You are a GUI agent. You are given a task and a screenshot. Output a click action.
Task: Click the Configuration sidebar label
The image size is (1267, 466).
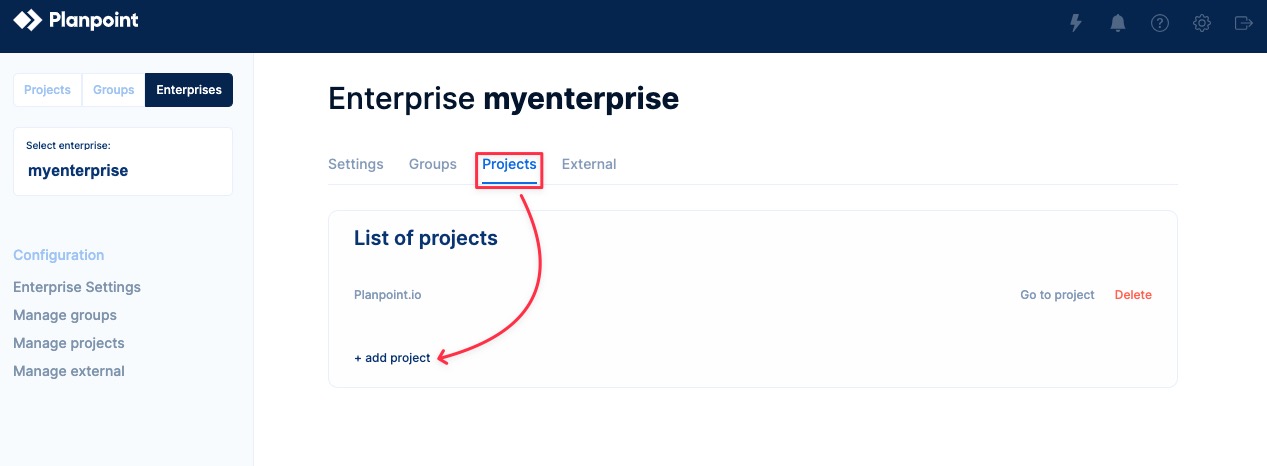[x=59, y=255]
